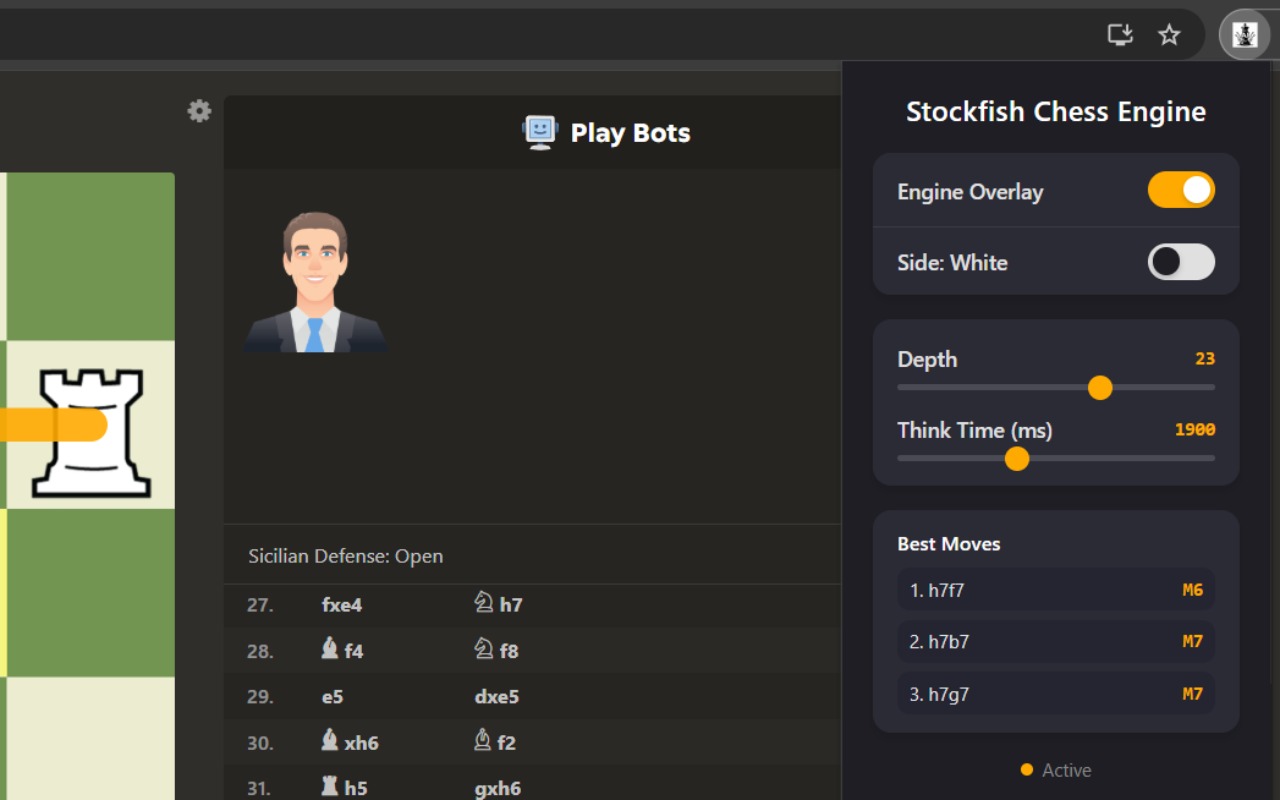Go to black's move gxh6
This screenshot has width=1280, height=800.
click(x=497, y=789)
